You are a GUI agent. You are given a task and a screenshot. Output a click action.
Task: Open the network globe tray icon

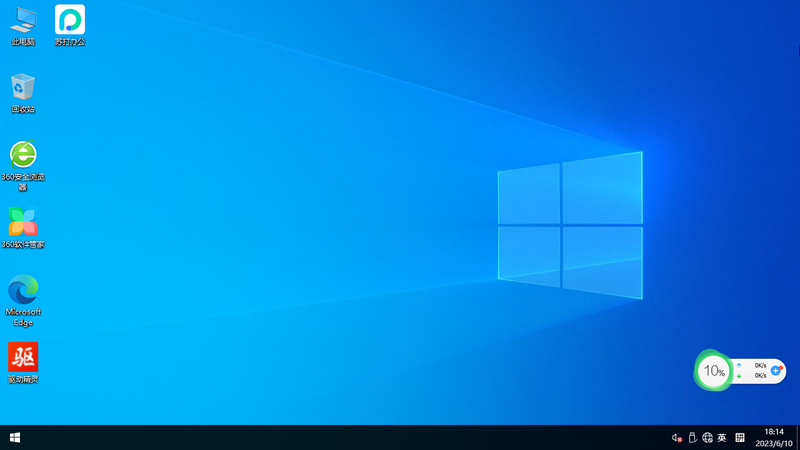click(707, 438)
